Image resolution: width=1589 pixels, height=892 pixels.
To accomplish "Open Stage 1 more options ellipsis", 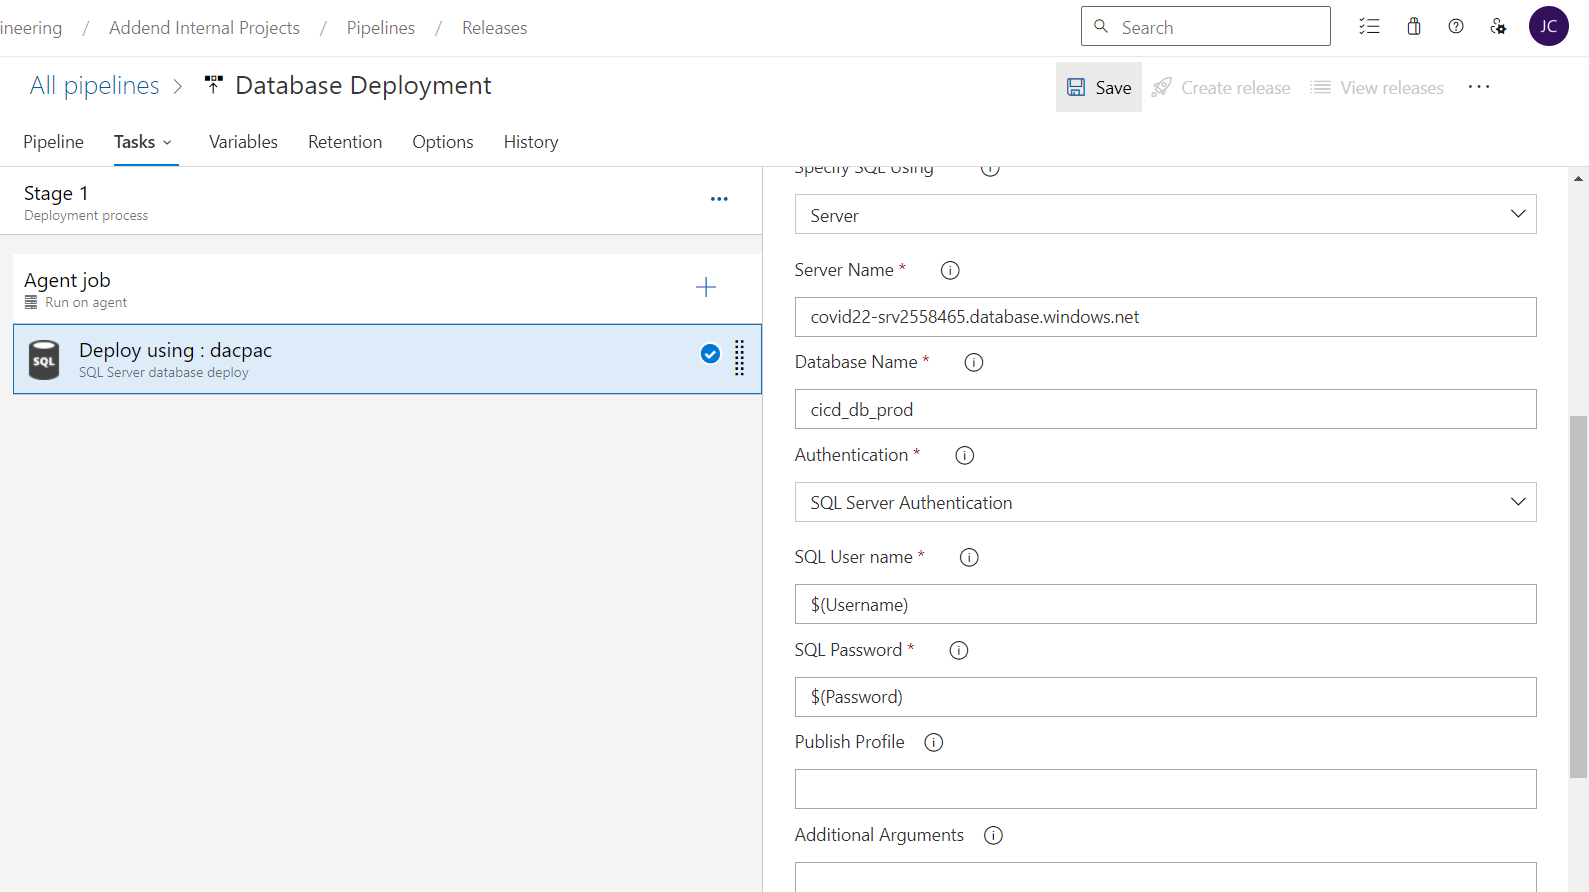I will [719, 199].
